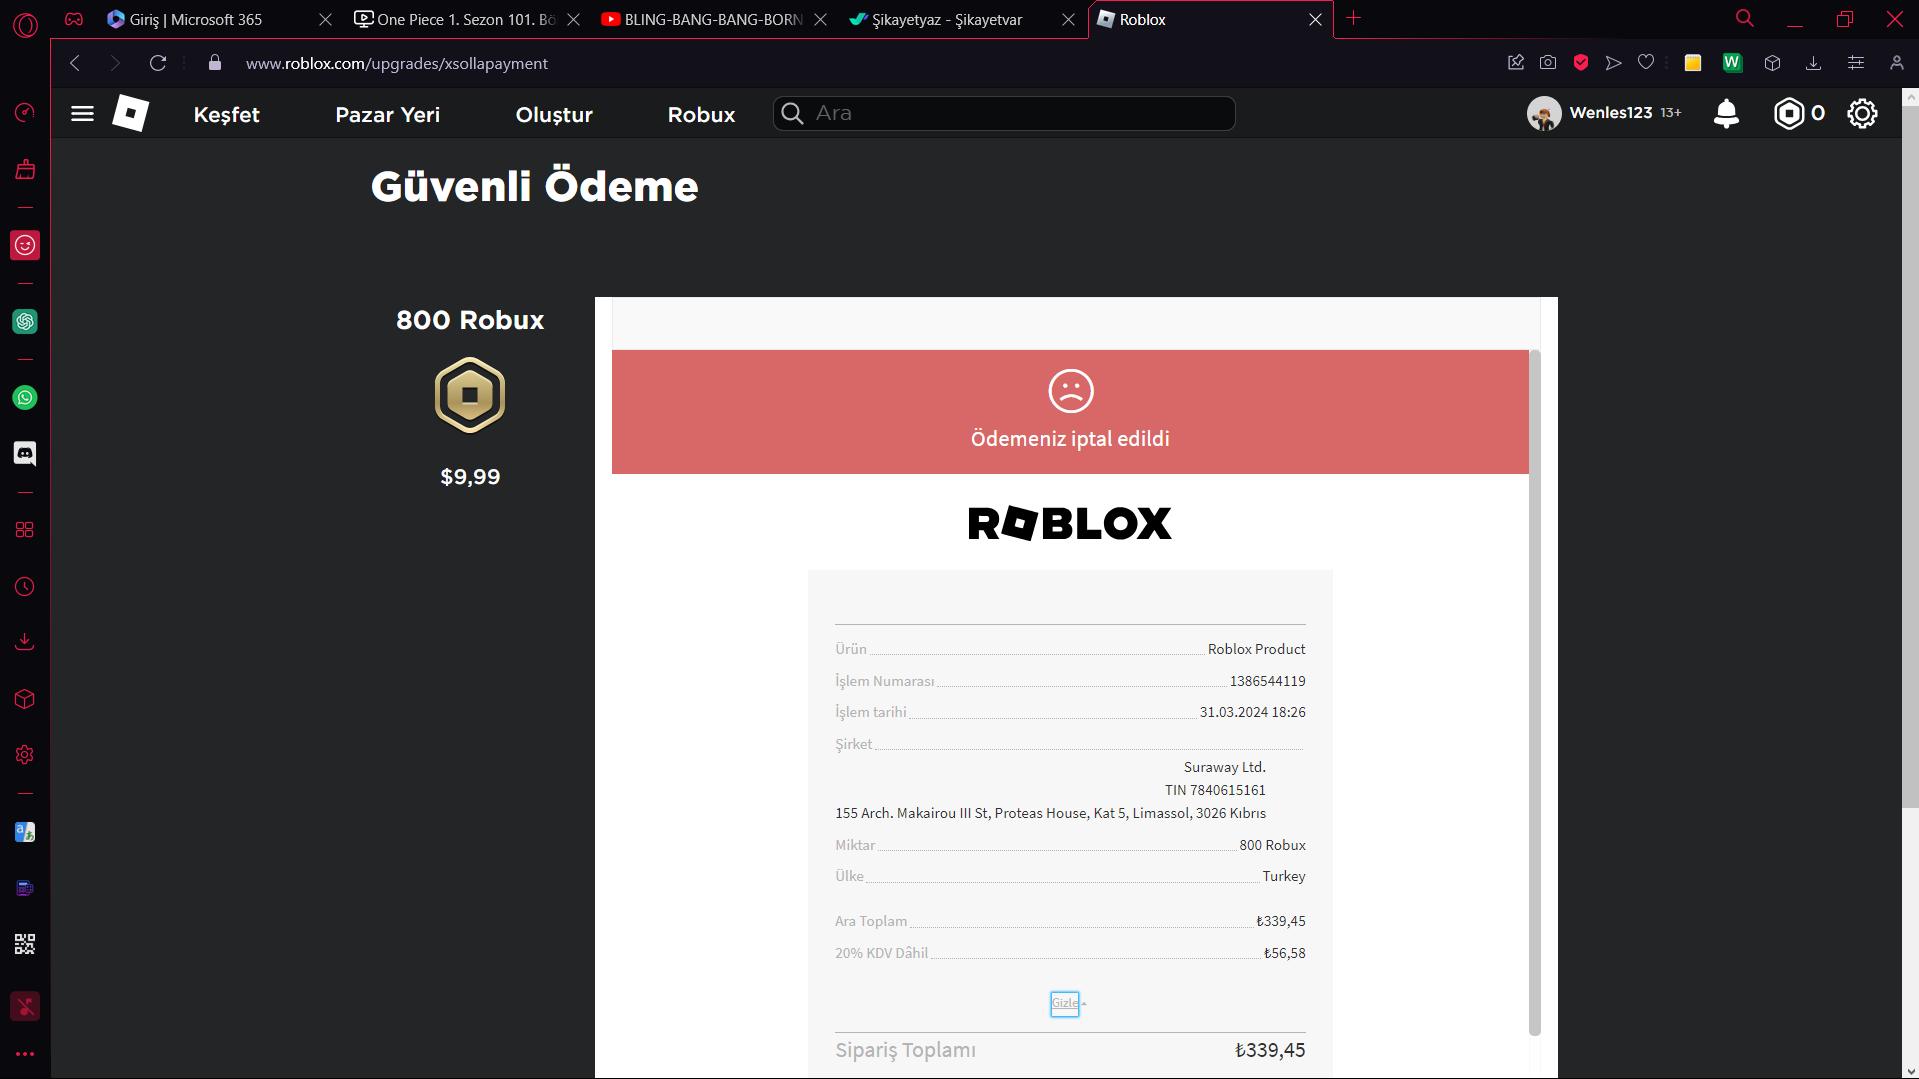The height and width of the screenshot is (1079, 1919).
Task: Open the search-tabs magnifier in tab bar
Action: coord(1745,19)
